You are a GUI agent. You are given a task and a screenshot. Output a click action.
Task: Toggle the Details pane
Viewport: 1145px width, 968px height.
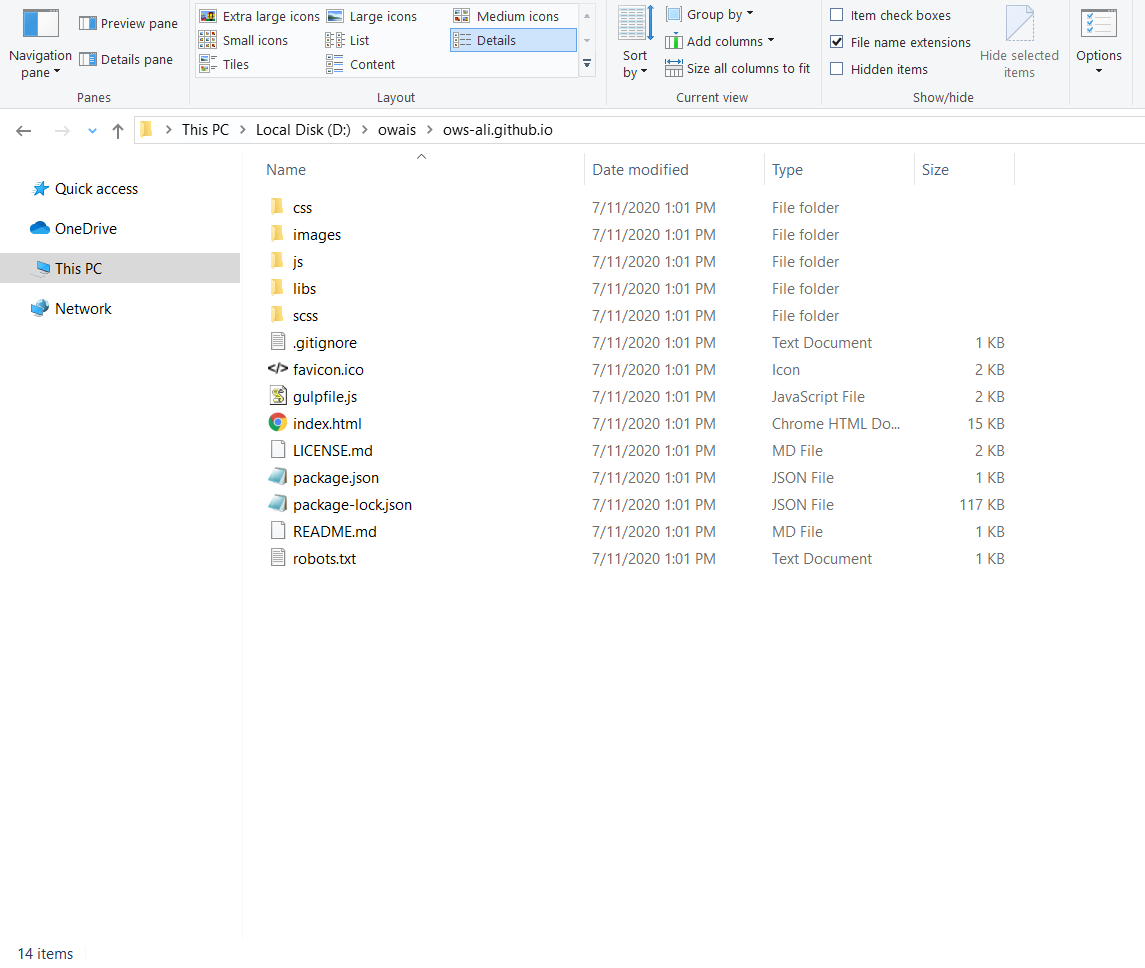coord(126,59)
